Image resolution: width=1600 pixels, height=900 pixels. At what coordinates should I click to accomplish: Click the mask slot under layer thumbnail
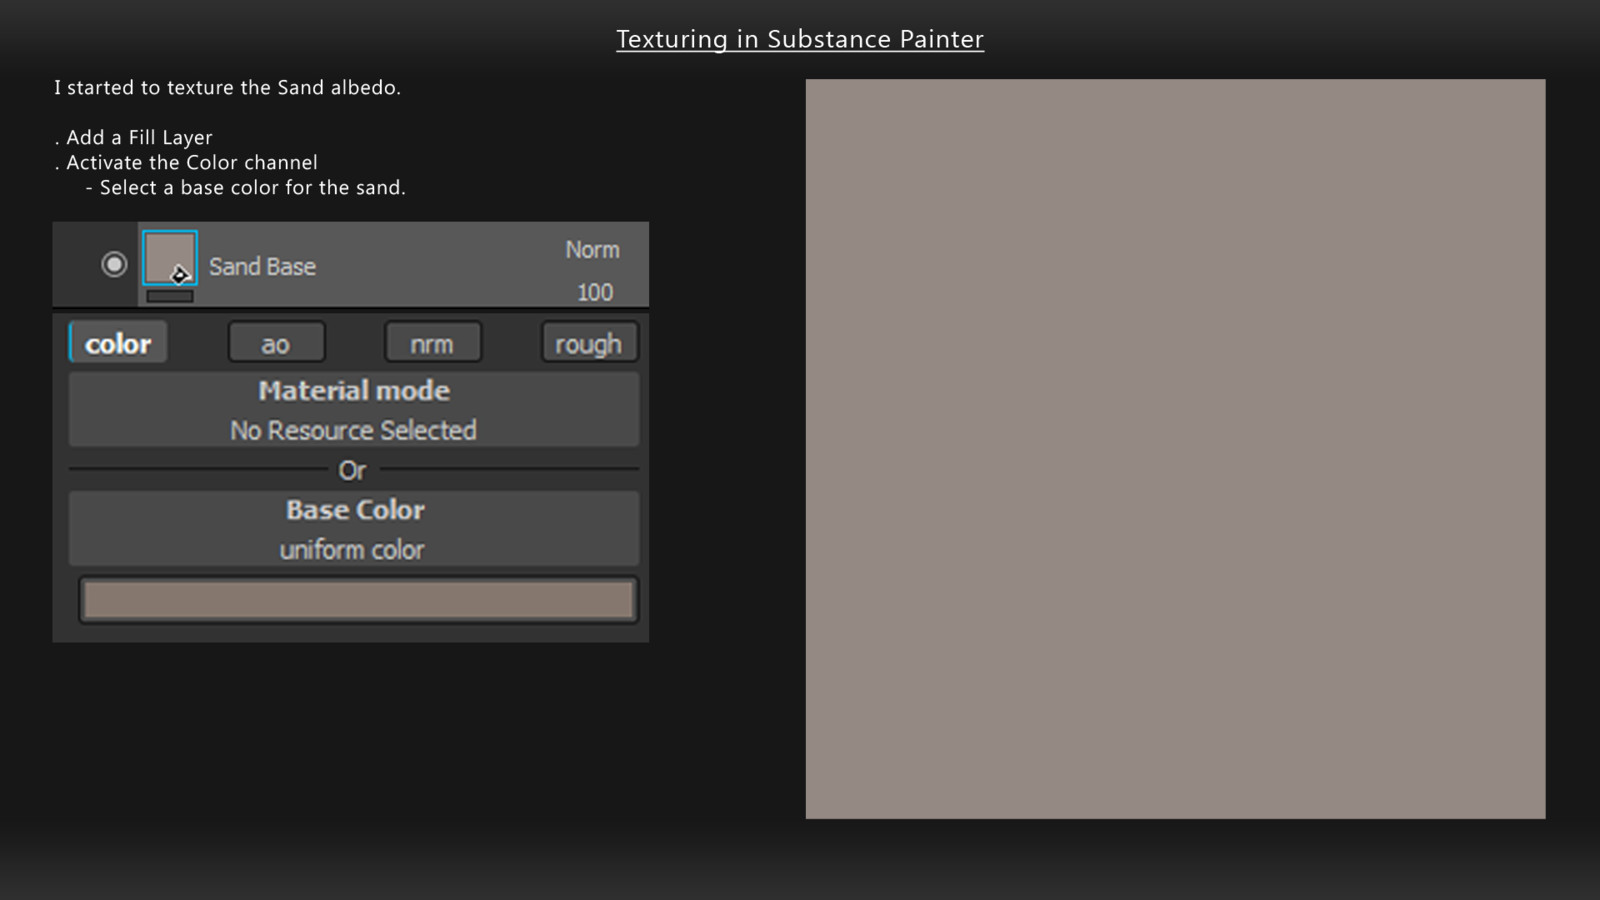click(x=170, y=296)
